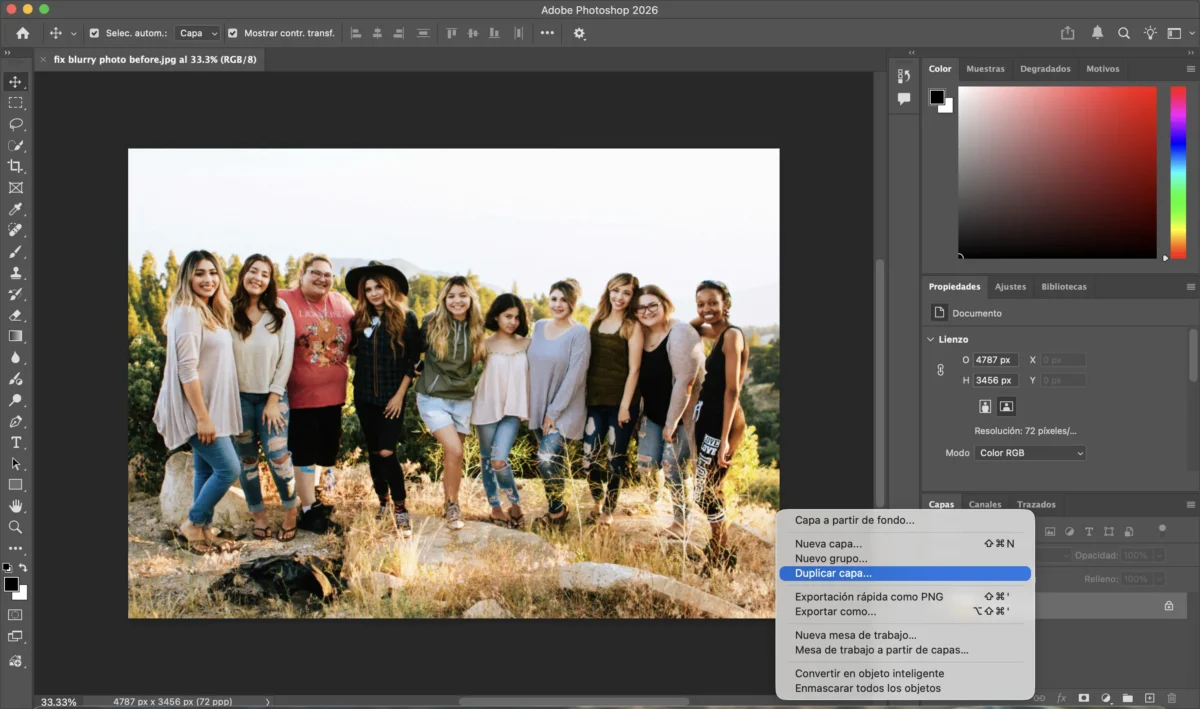
Task: Open the Move tool preset dropdown arrow
Action: pos(73,34)
